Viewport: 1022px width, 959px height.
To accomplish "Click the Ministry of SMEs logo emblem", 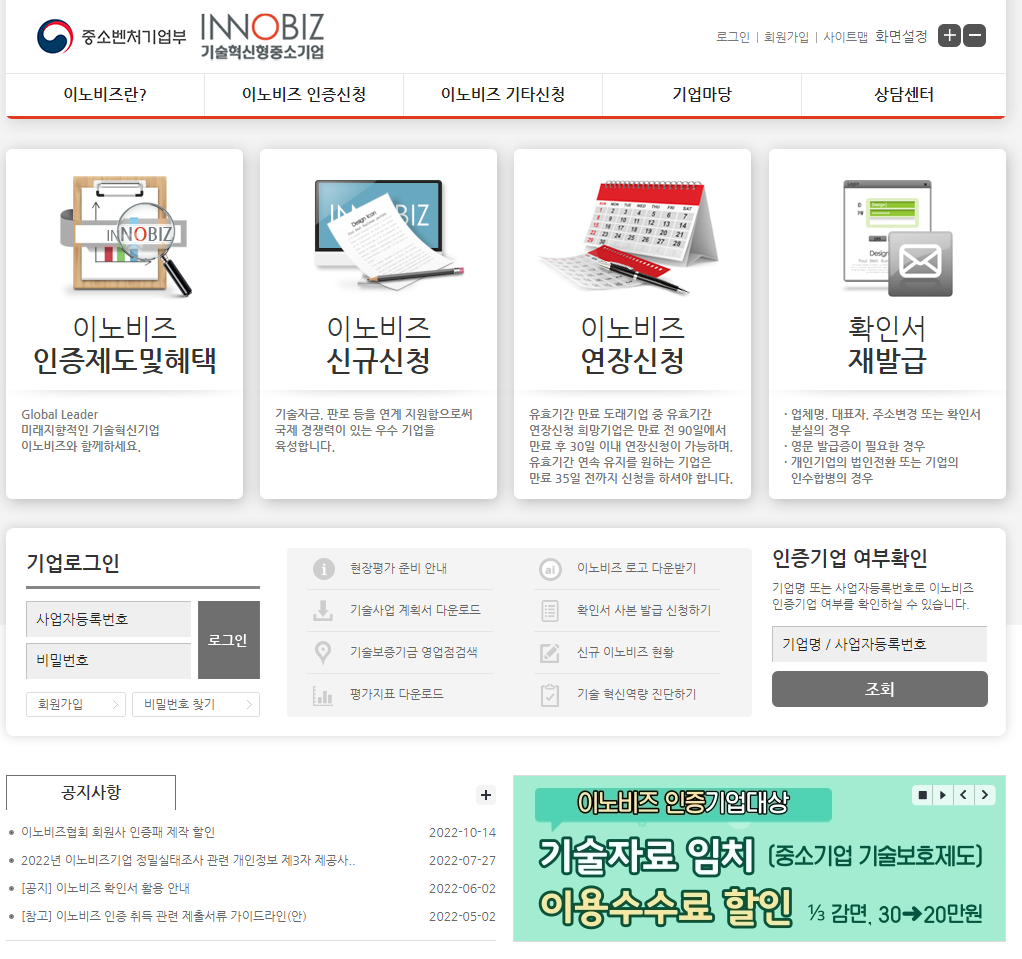I will pyautogui.click(x=55, y=37).
